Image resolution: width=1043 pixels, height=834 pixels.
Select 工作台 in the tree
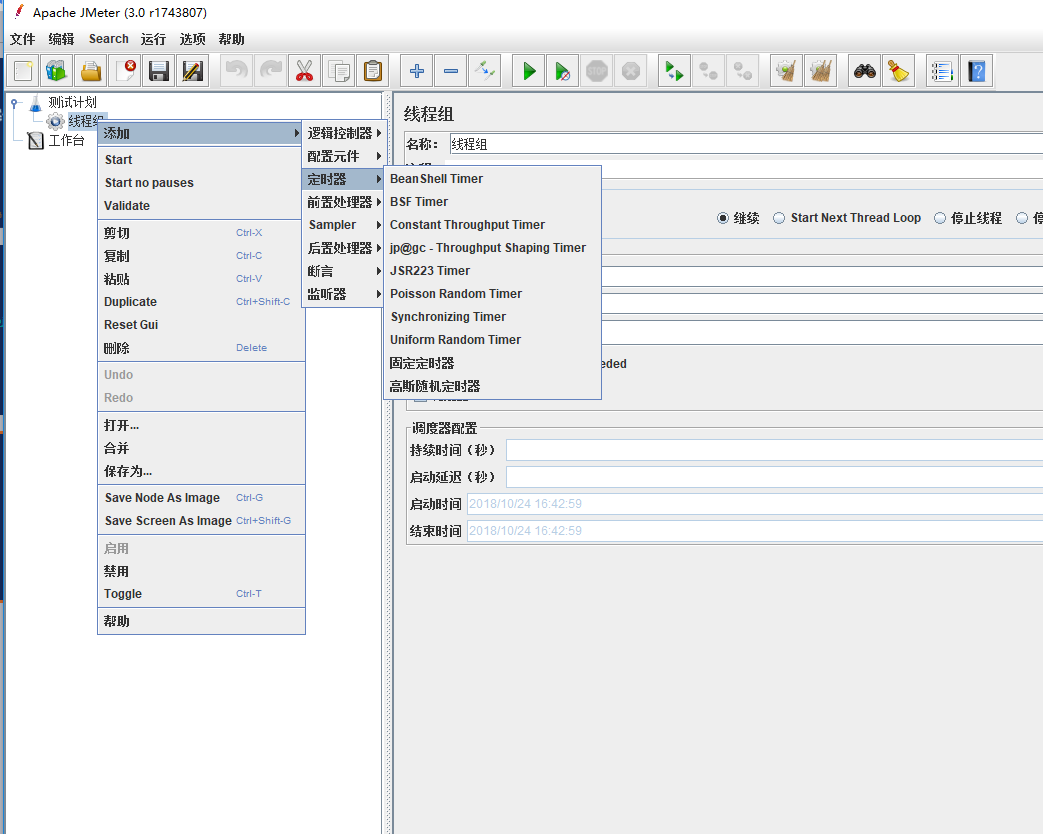pyautogui.click(x=66, y=140)
